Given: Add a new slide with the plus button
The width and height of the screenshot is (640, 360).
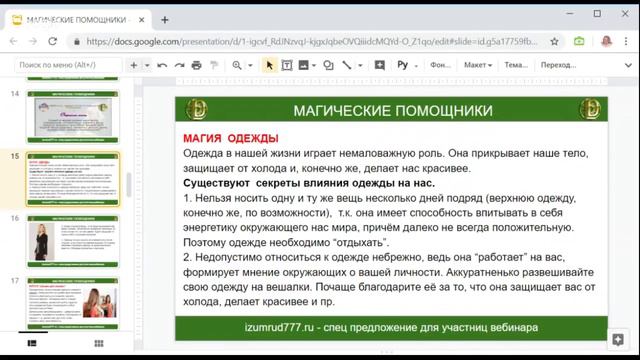Looking at the screenshot, I should (133, 65).
